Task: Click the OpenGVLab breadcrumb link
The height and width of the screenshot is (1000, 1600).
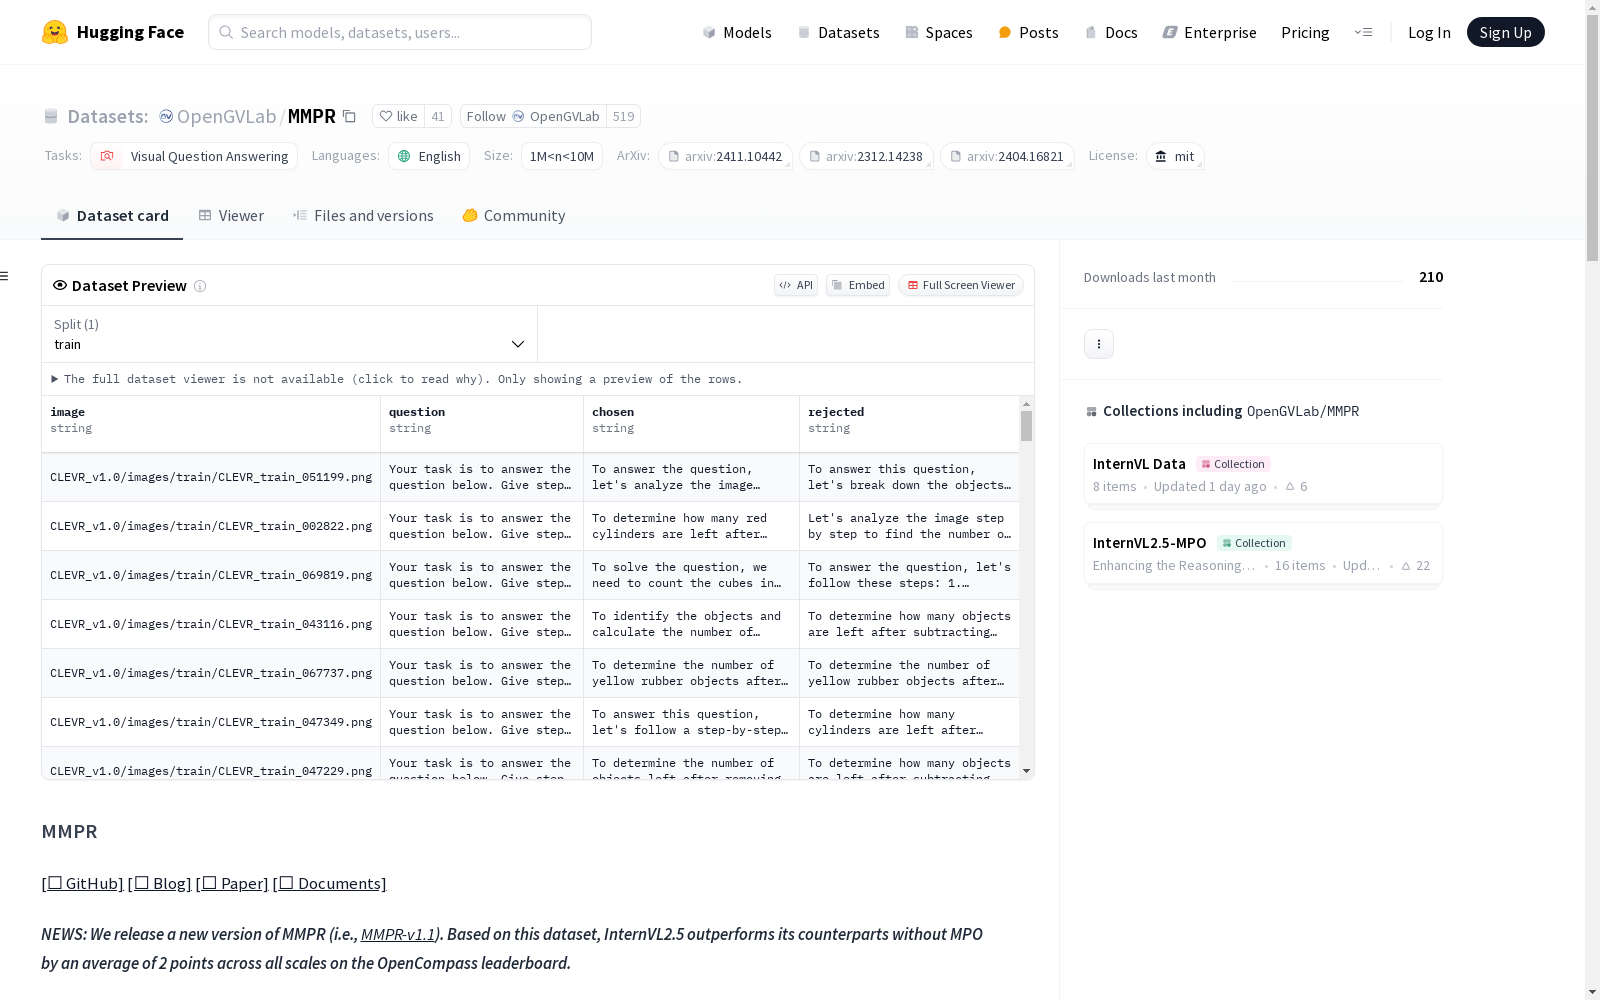Action: pos(226,116)
